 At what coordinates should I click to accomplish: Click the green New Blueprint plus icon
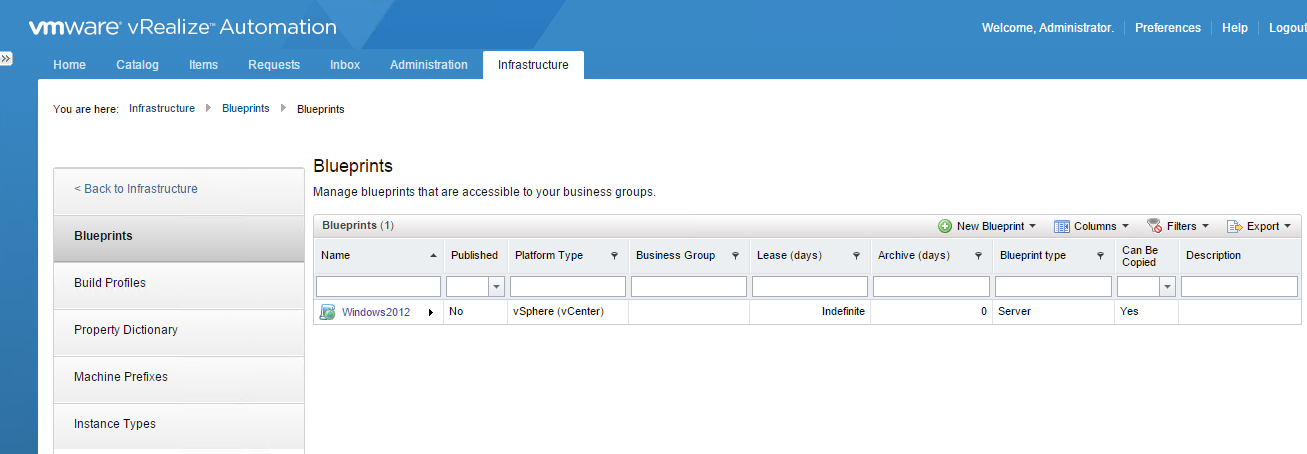[945, 226]
